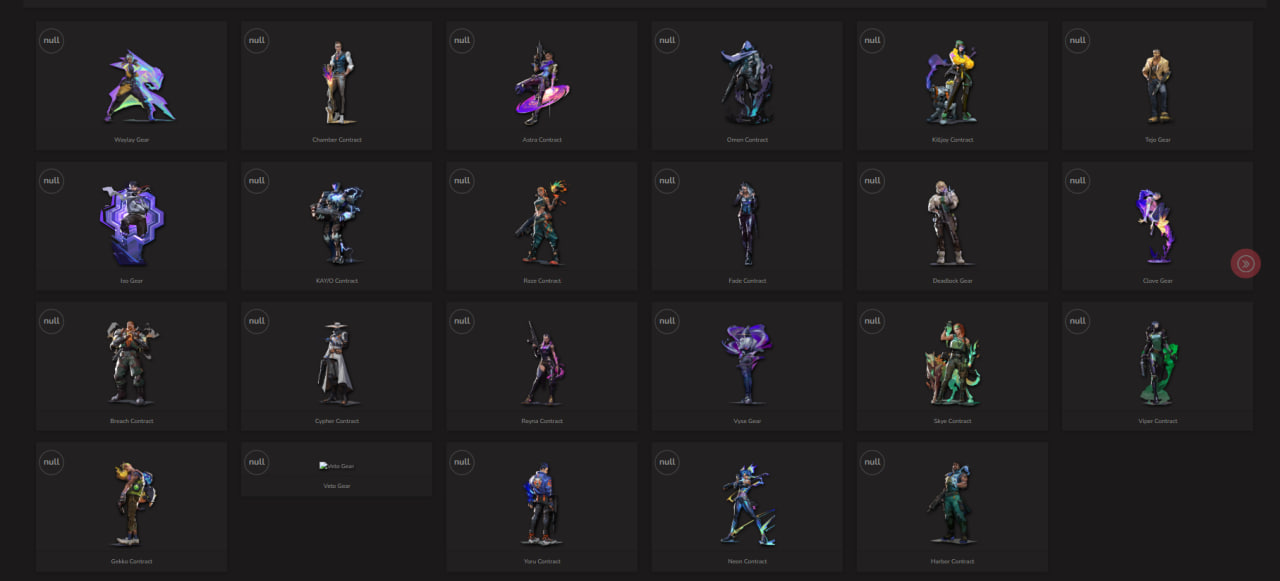Select the Tejo Gear agent image
This screenshot has height=581, width=1280.
click(x=1157, y=86)
